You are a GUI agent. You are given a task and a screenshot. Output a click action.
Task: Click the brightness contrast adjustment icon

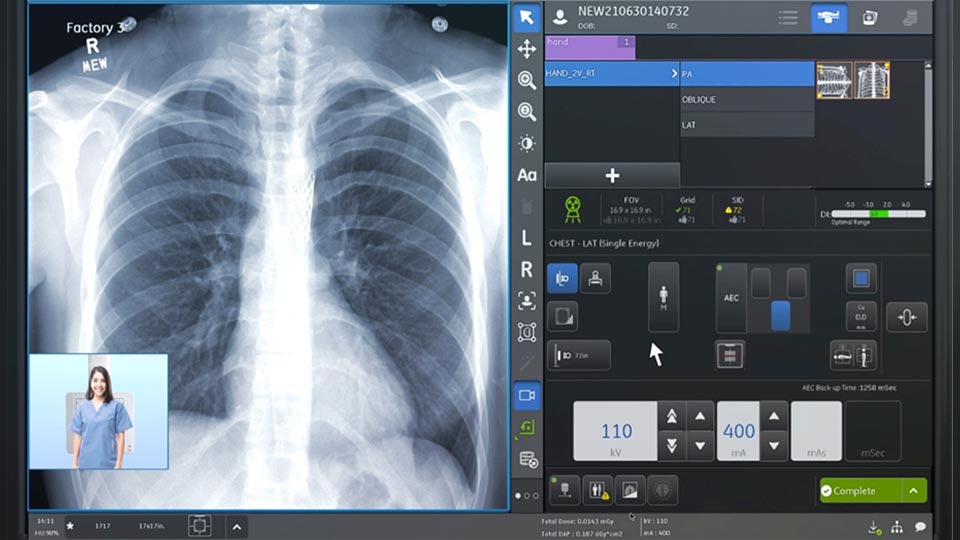point(527,143)
